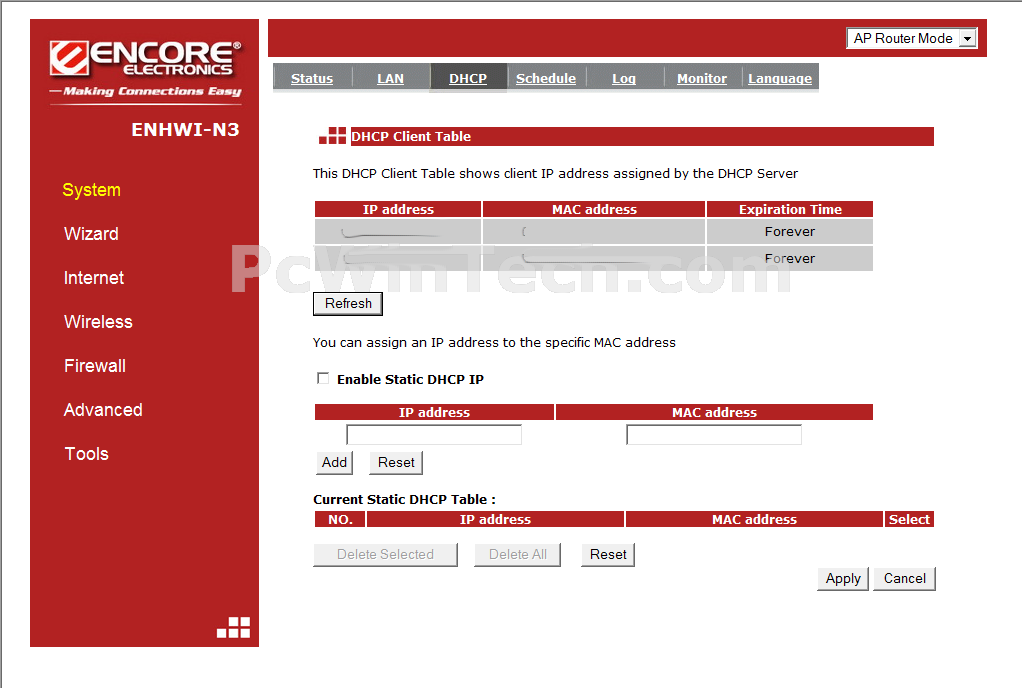The height and width of the screenshot is (688, 1022).
Task: Click the first row's Forever expiration cell
Action: 790,231
